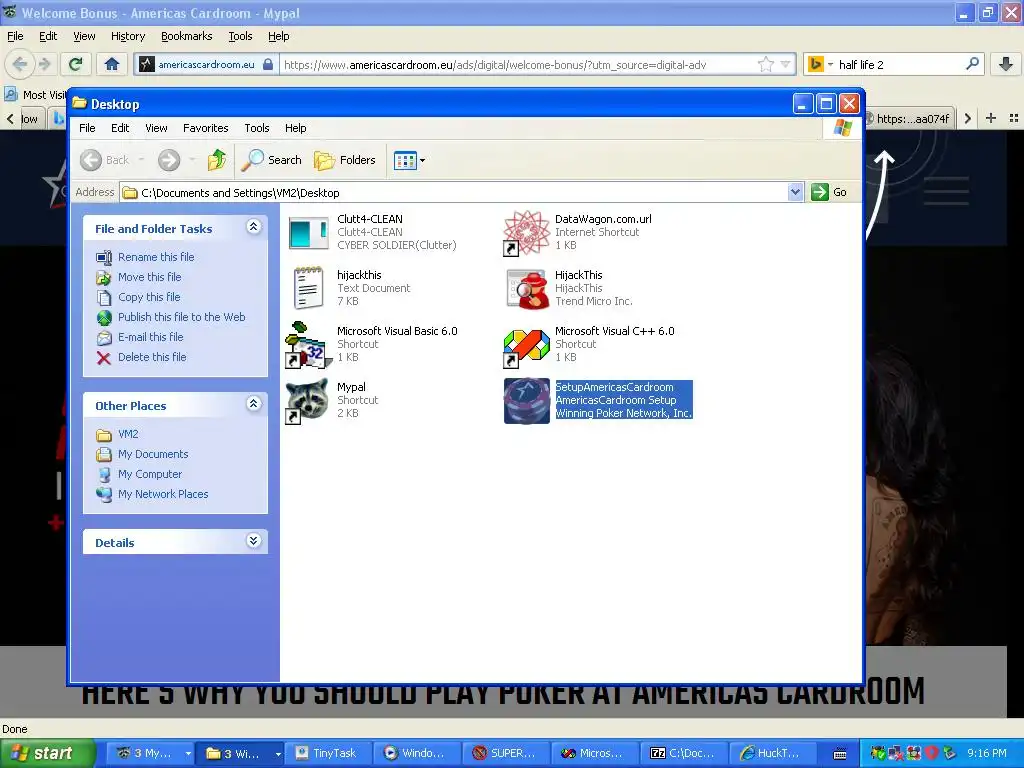This screenshot has width=1024, height=768.
Task: Open the View menu of Desktop window
Action: [156, 128]
